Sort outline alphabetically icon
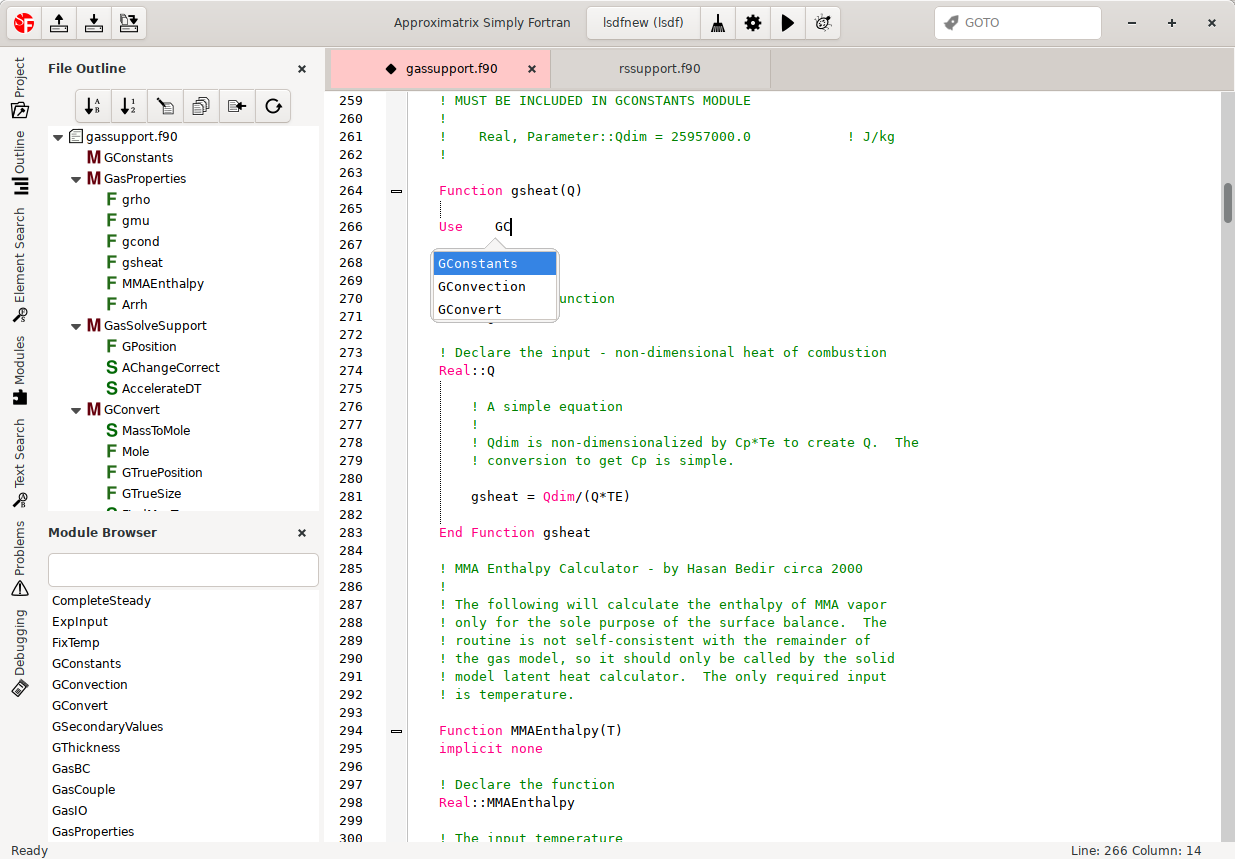 coord(93,105)
